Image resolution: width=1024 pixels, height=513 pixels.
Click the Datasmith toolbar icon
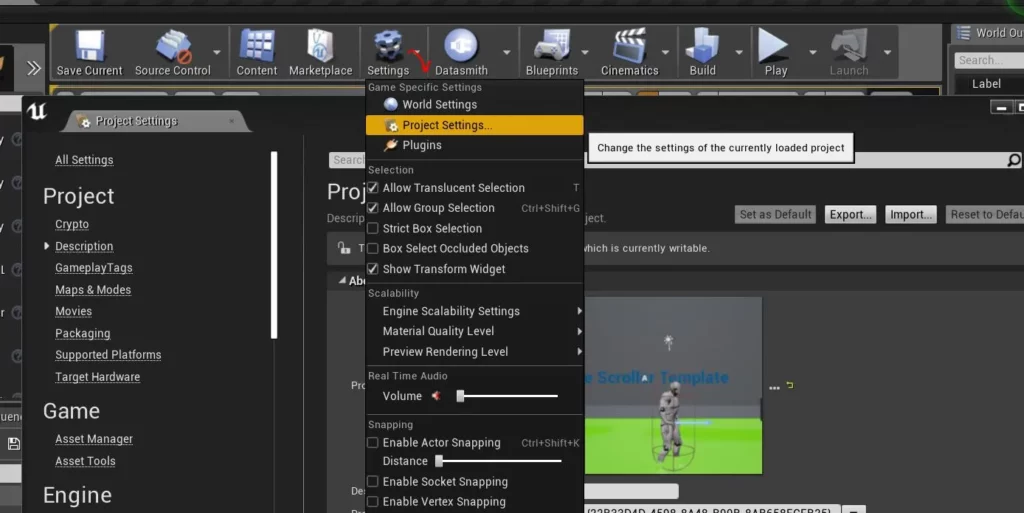tap(461, 47)
